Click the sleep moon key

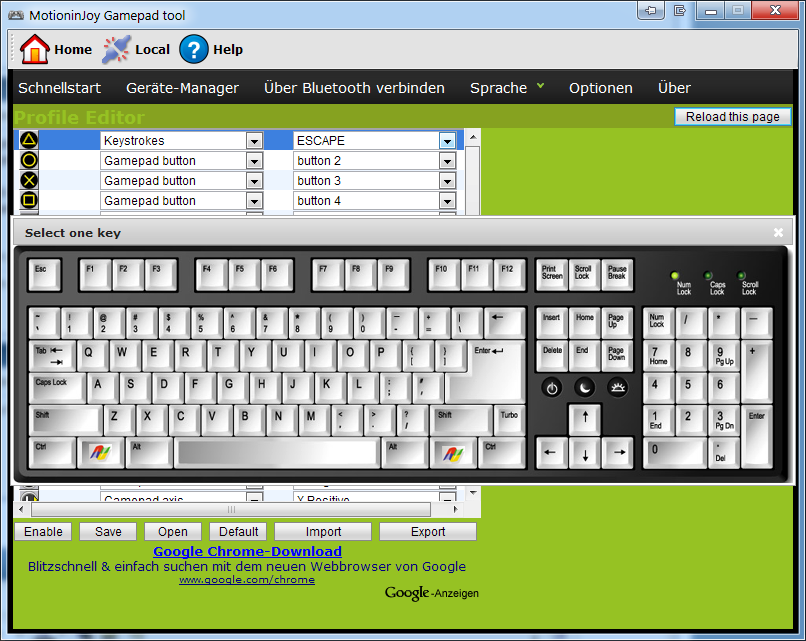pos(585,388)
